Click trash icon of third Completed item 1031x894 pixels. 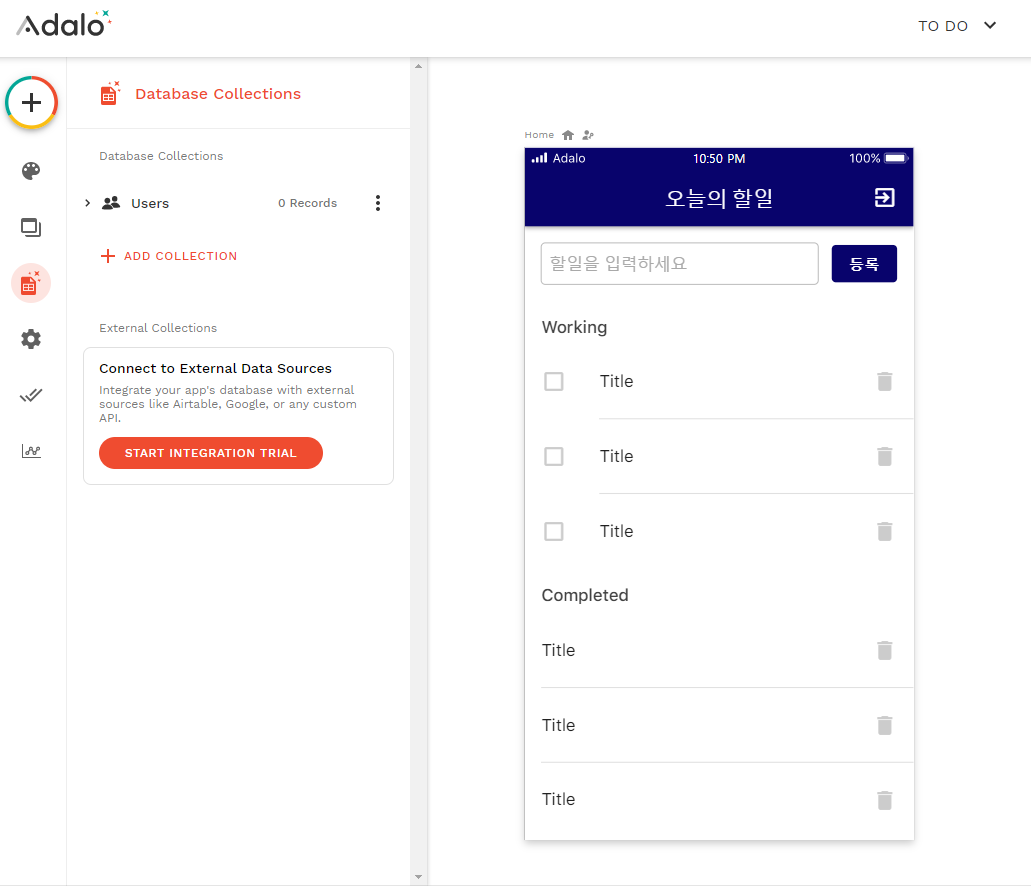coord(884,800)
